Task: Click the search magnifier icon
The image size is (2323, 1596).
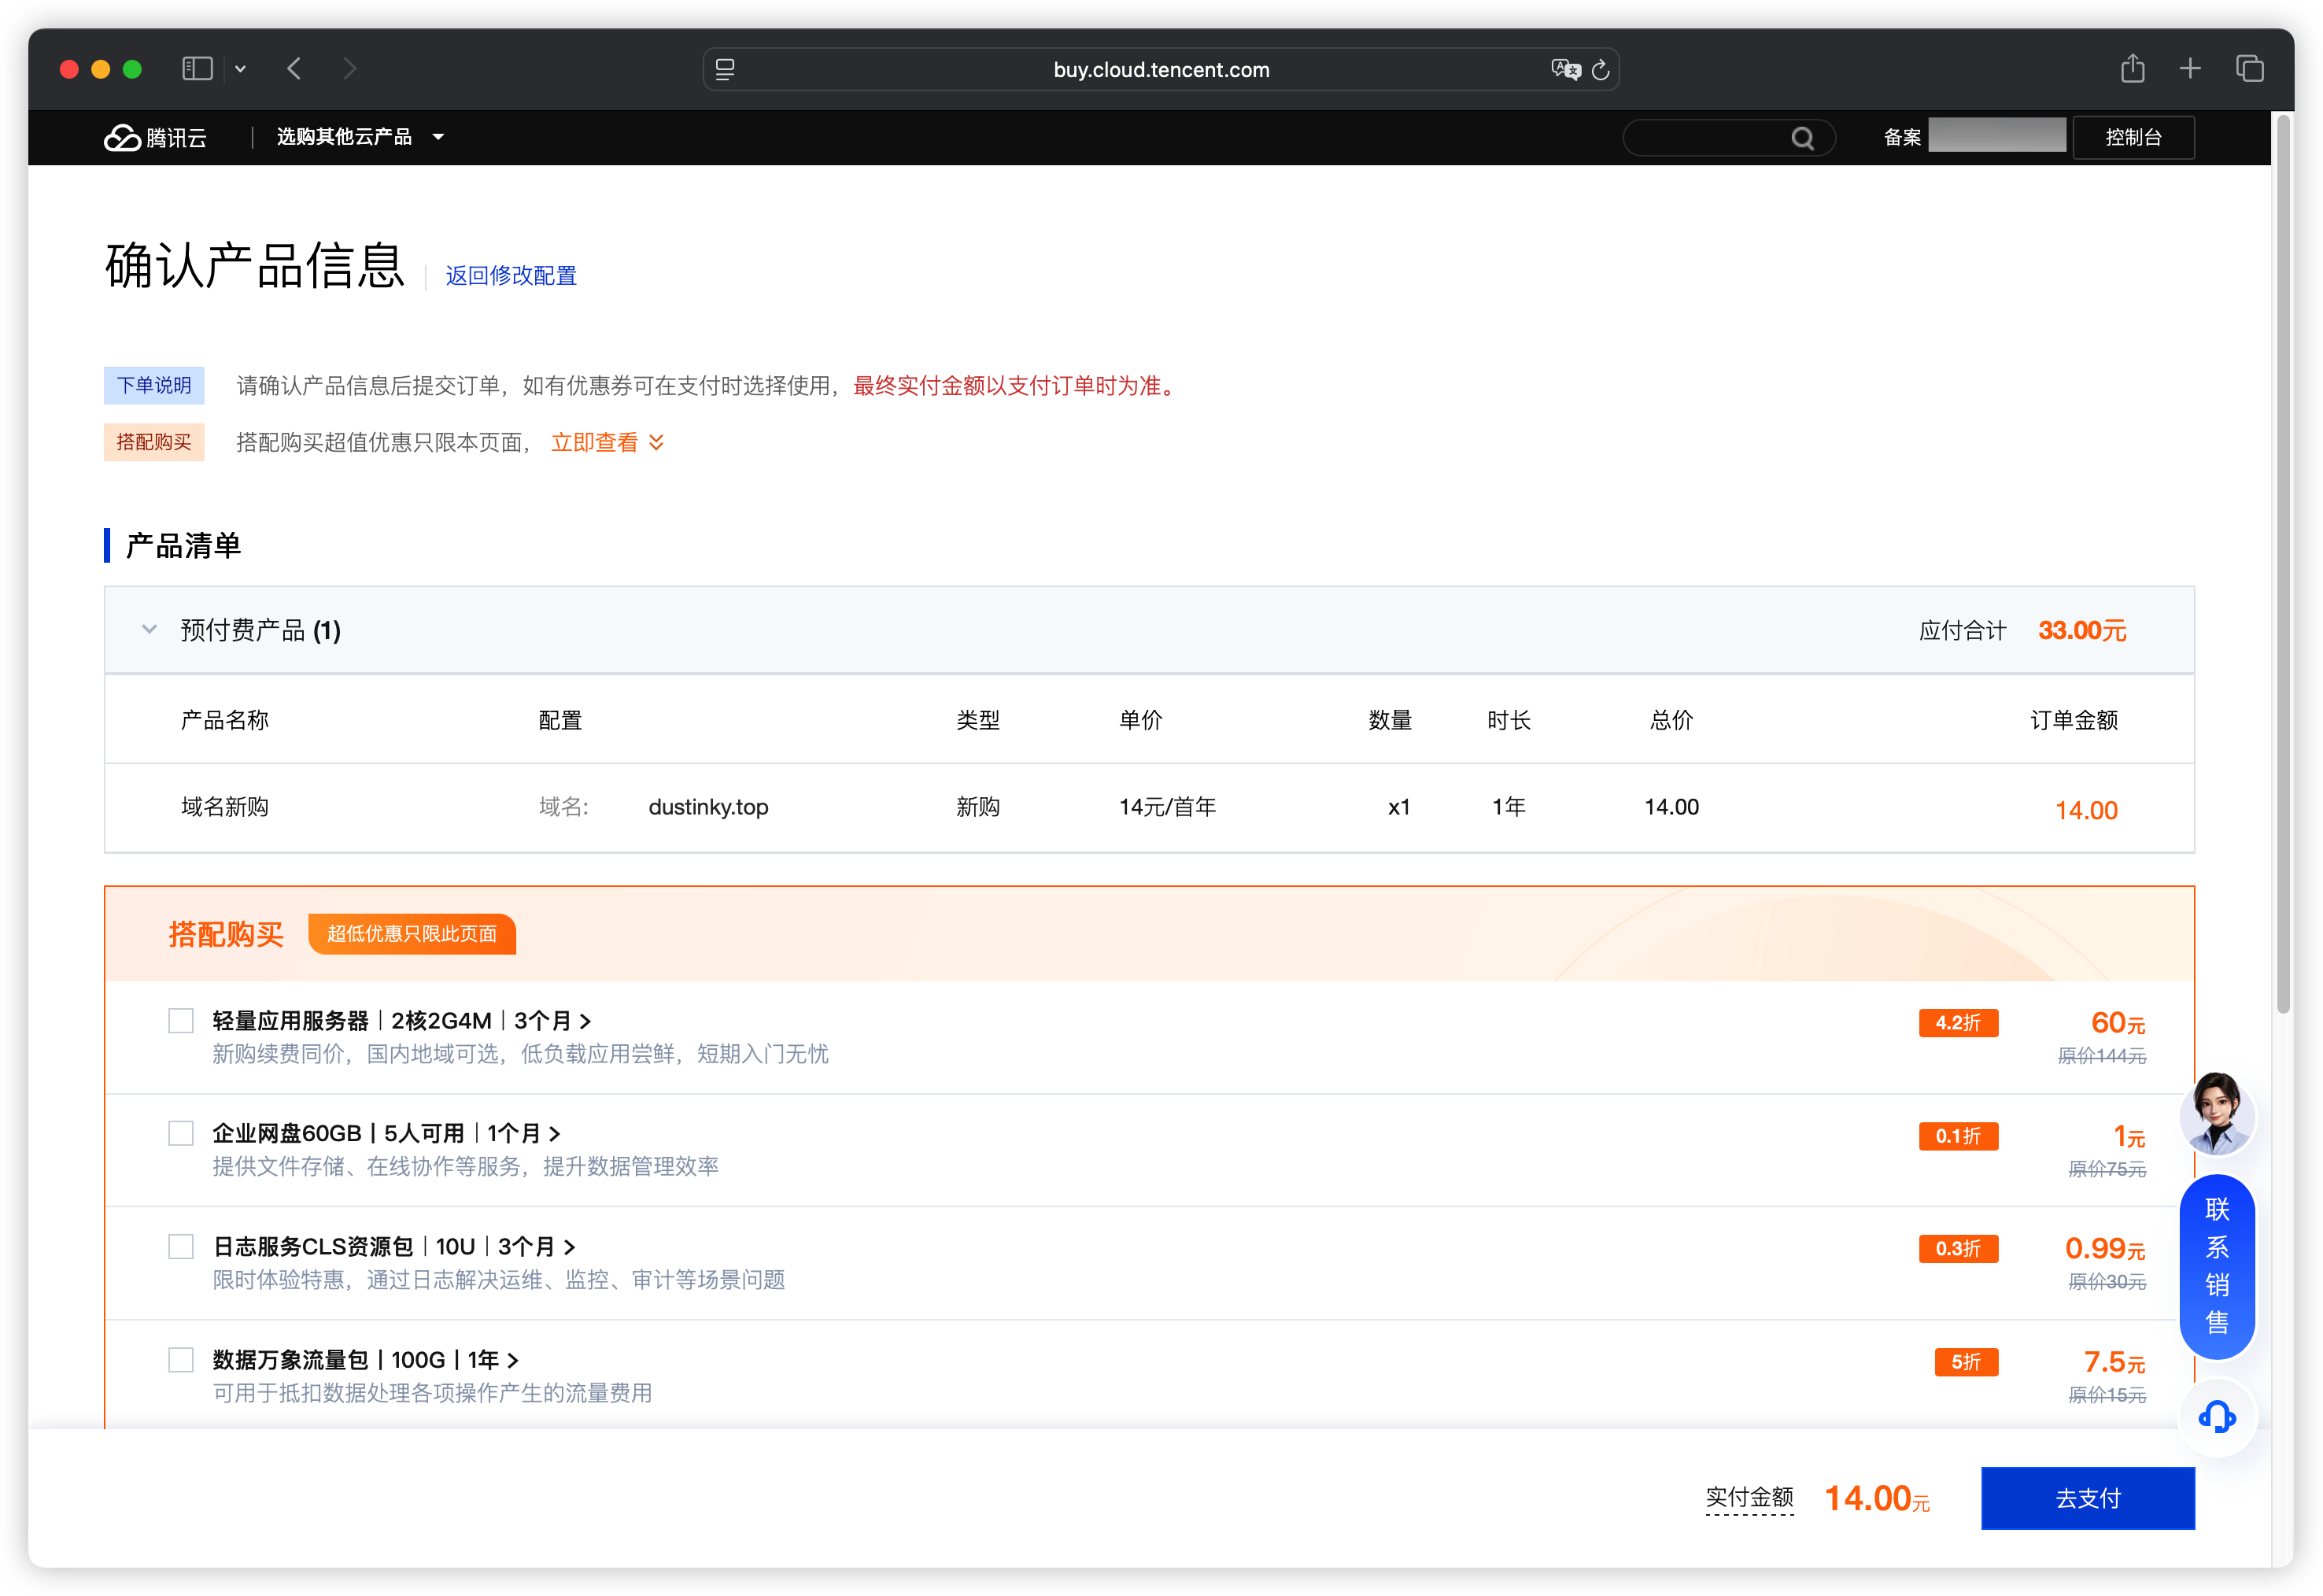Action: click(x=1802, y=138)
